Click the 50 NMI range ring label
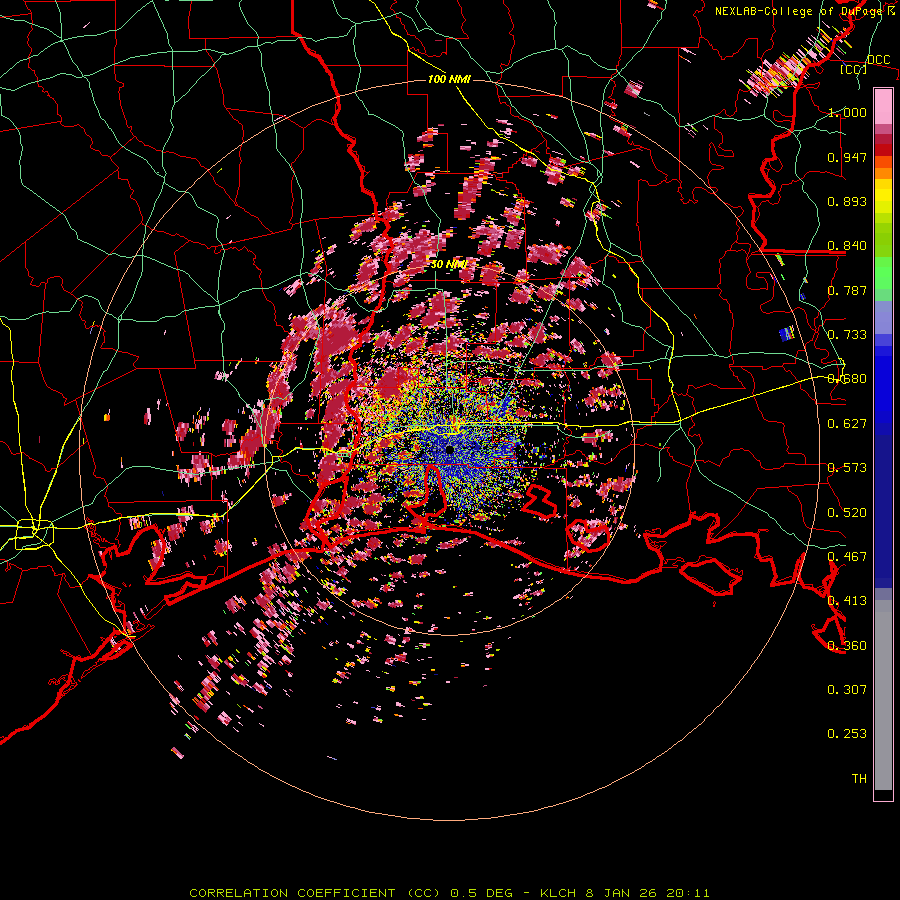The image size is (900, 900). click(448, 265)
